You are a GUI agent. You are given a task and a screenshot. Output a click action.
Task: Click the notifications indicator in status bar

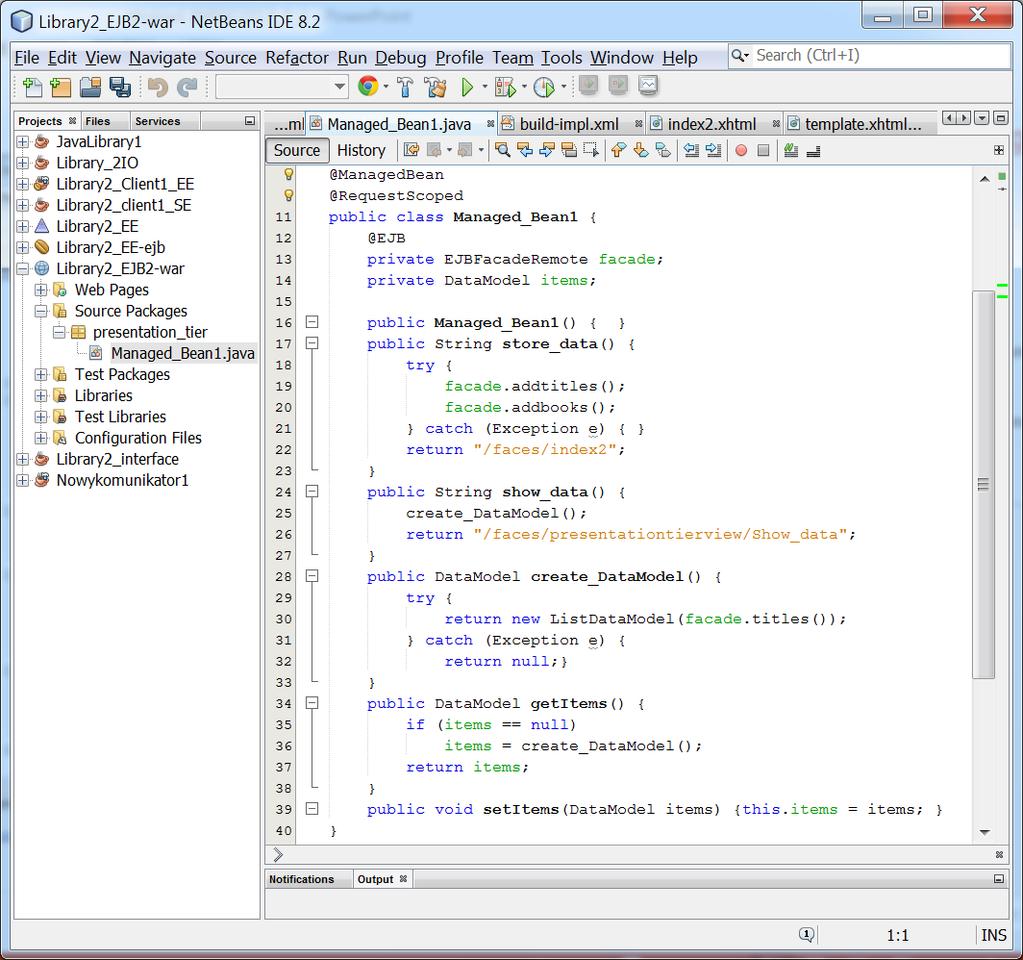pos(806,935)
